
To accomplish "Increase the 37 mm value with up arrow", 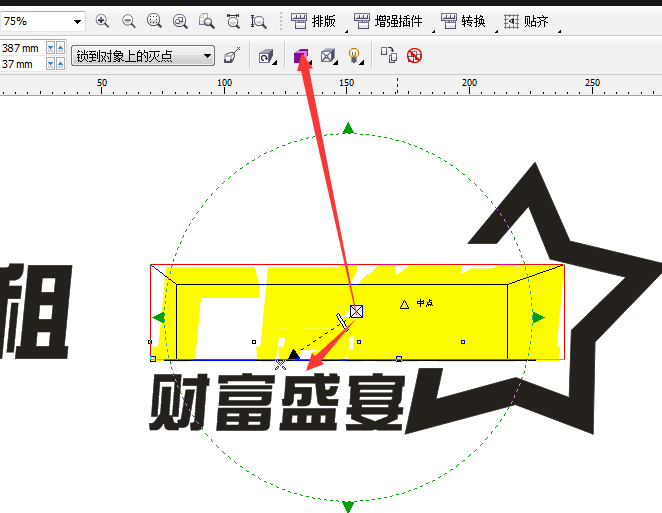I will (x=60, y=64).
